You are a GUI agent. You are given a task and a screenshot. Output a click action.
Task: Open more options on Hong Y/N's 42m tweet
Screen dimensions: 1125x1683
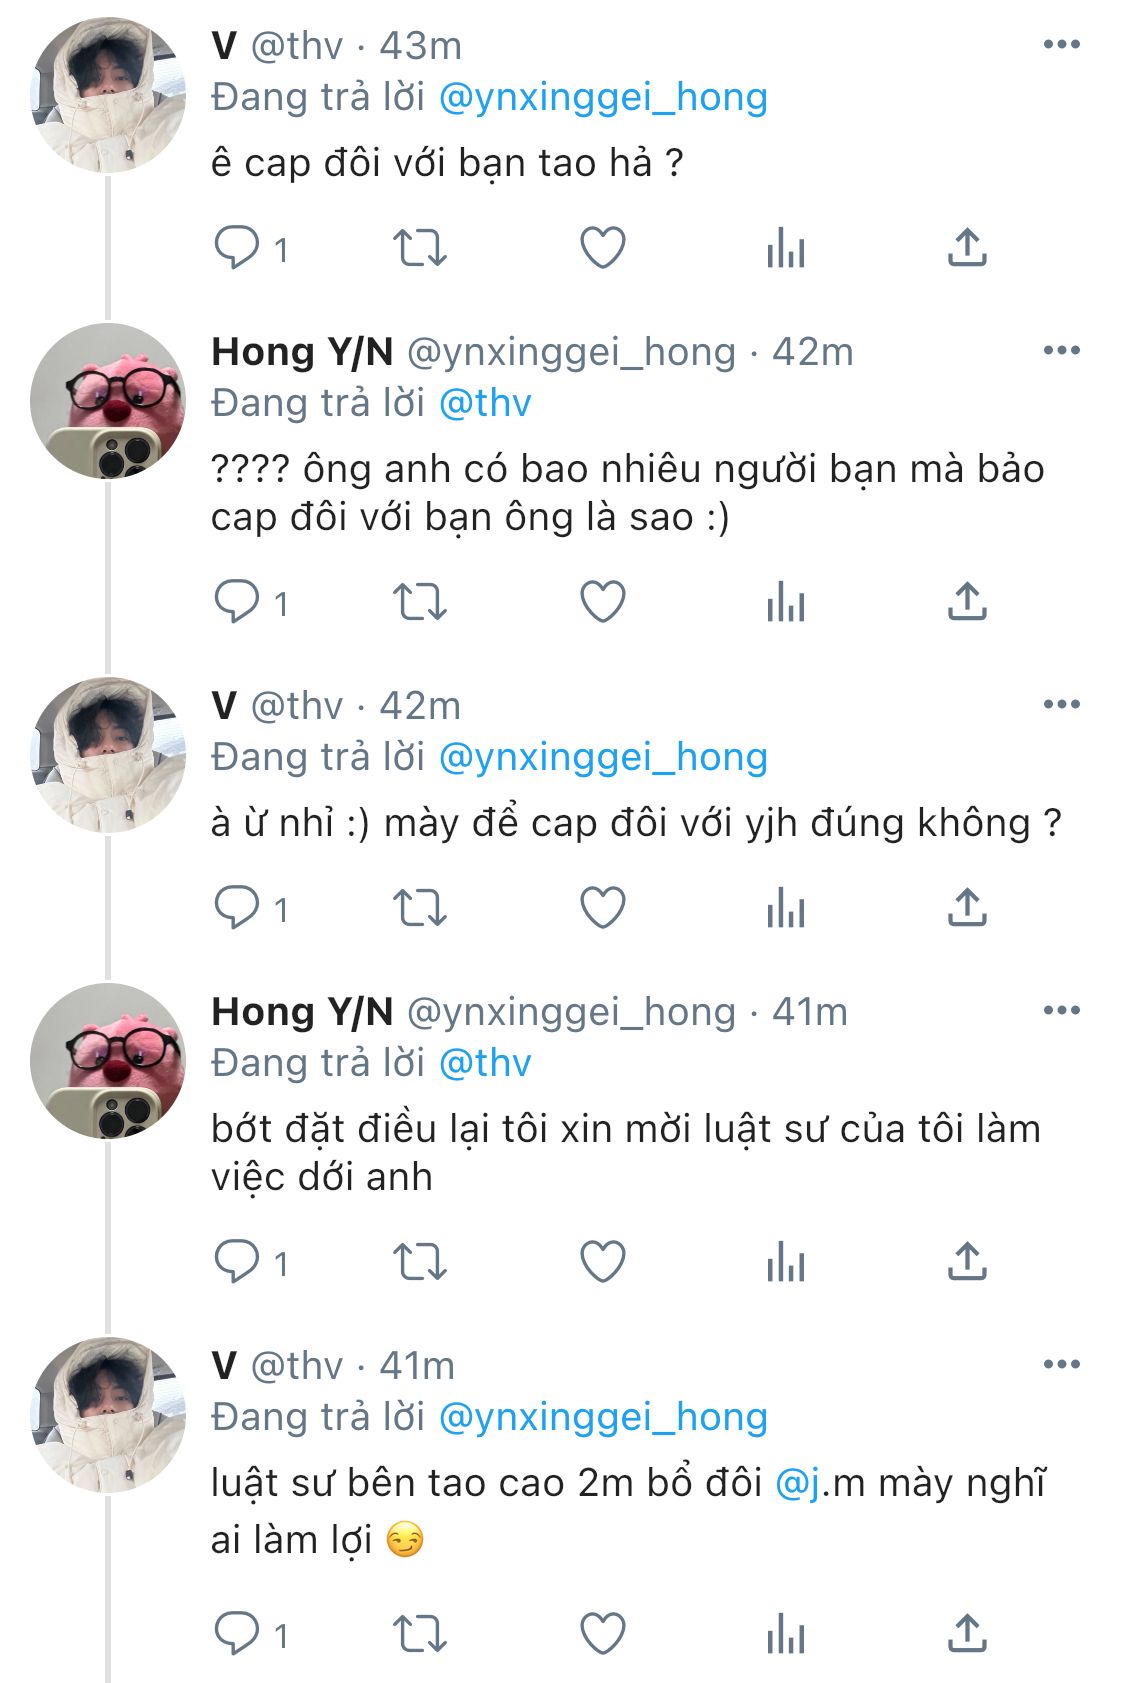click(1061, 350)
